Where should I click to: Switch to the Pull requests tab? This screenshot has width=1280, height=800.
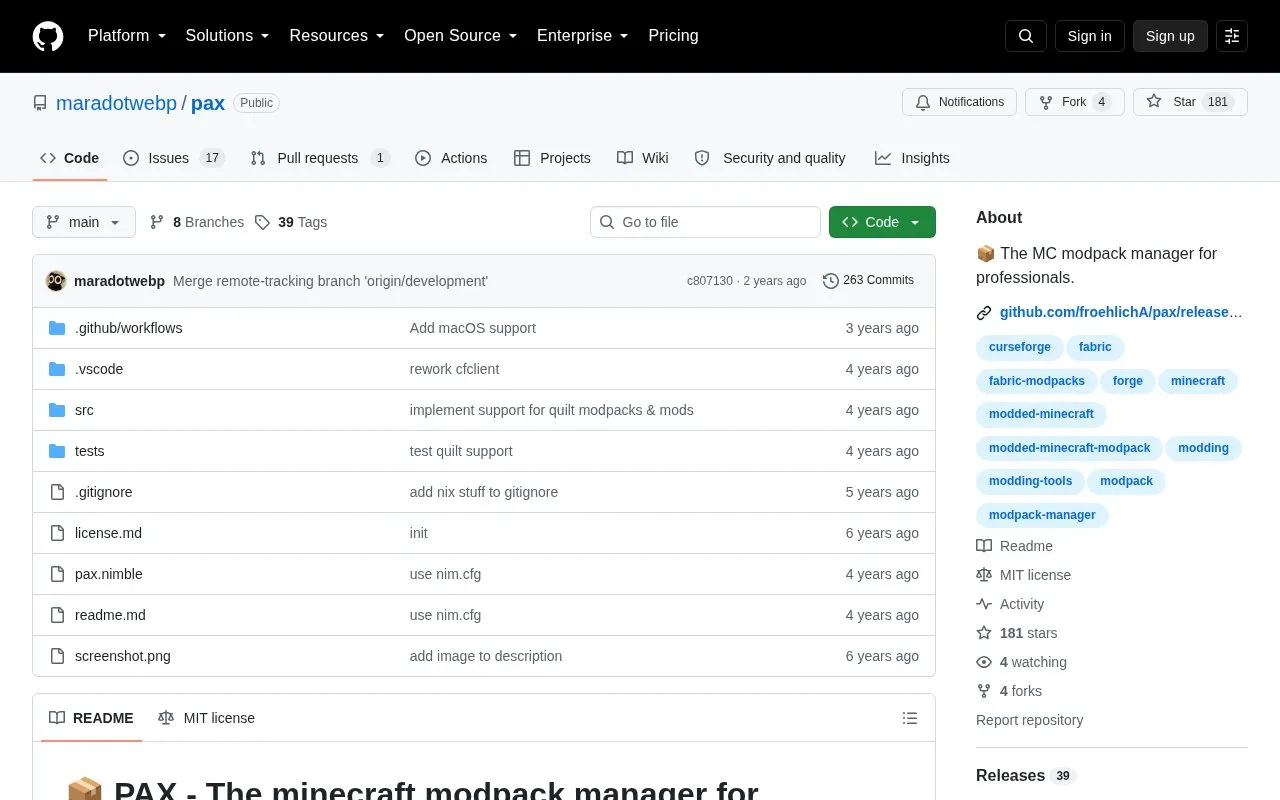tap(320, 158)
